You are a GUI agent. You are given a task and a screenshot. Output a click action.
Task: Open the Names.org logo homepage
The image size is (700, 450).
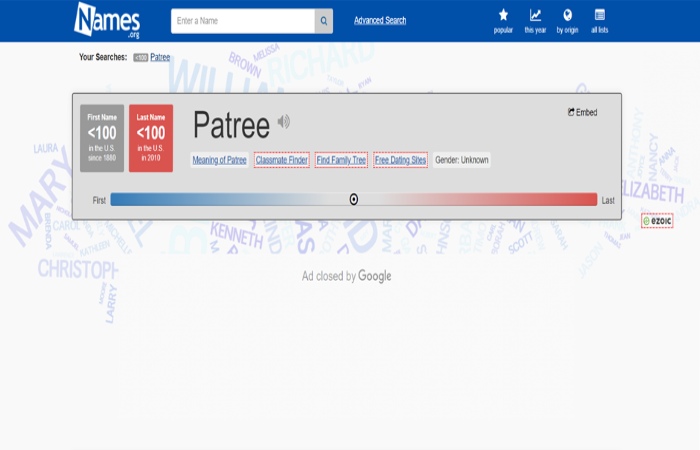(x=107, y=21)
